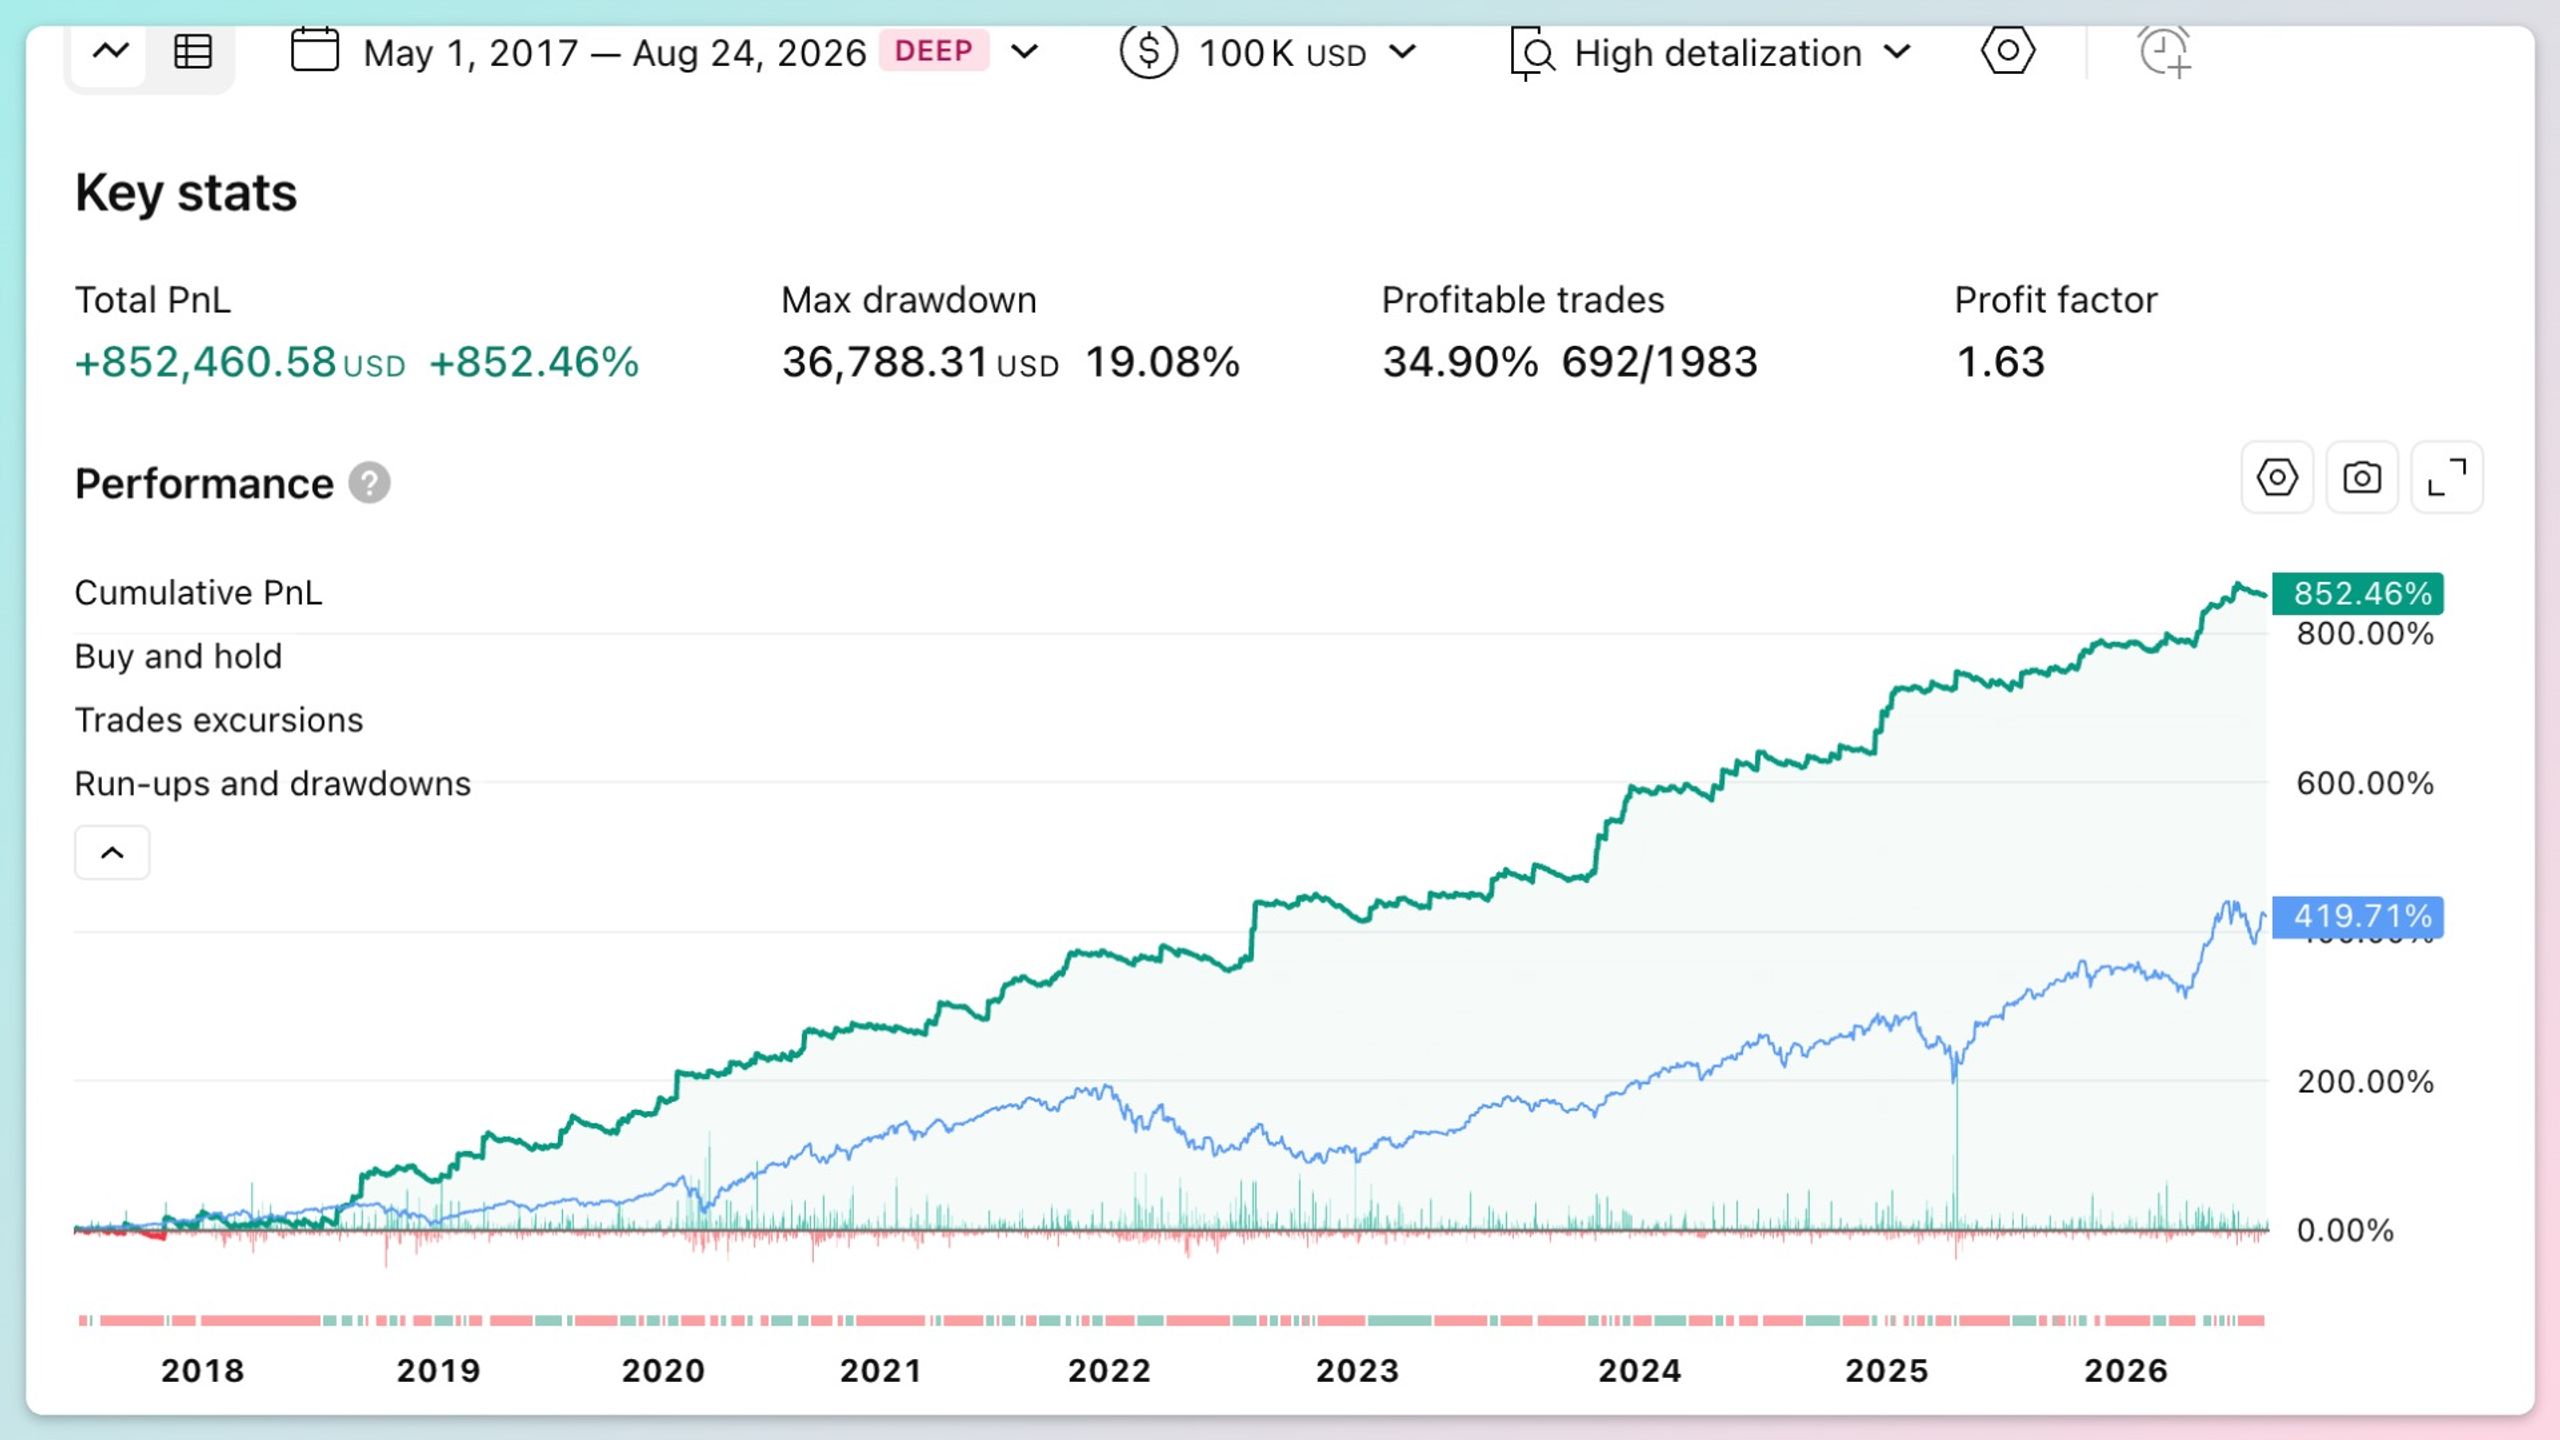Collapse the chart legend with the up chevron

(x=112, y=853)
